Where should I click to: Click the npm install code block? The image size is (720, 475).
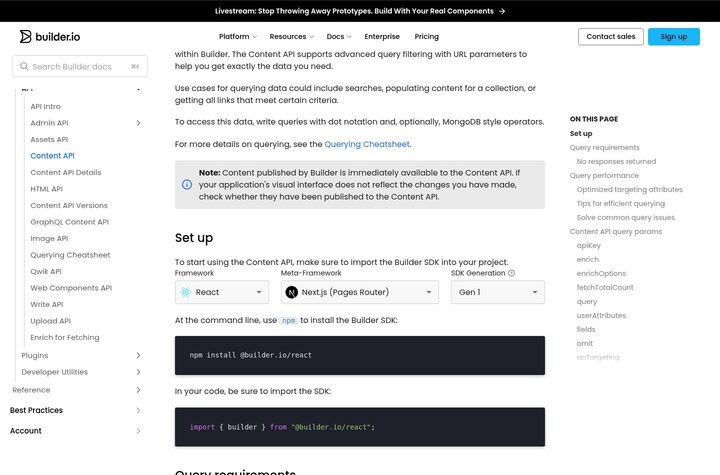pyautogui.click(x=360, y=356)
